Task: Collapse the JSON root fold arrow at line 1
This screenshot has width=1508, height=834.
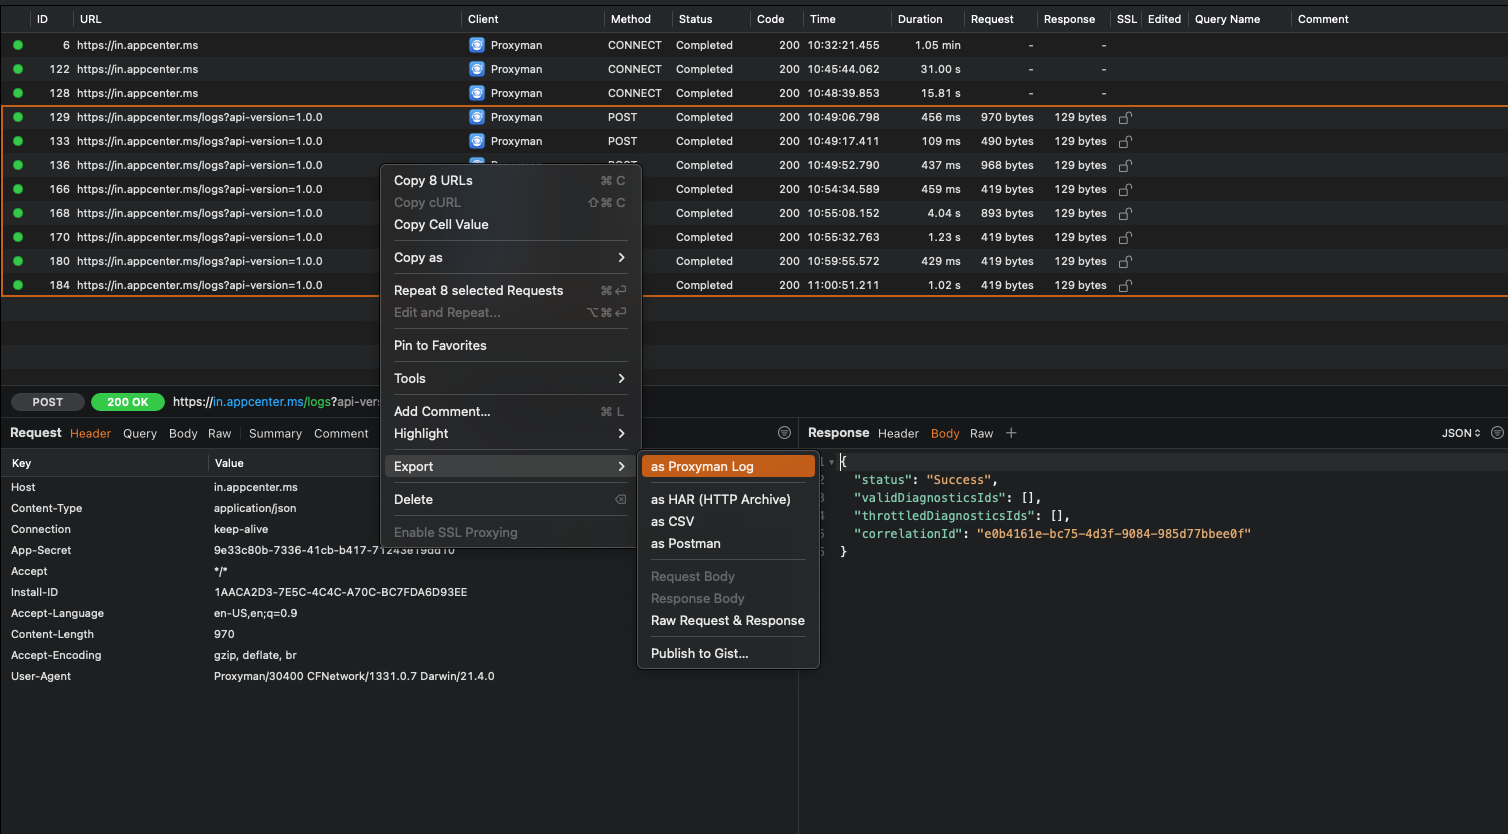Action: point(831,462)
